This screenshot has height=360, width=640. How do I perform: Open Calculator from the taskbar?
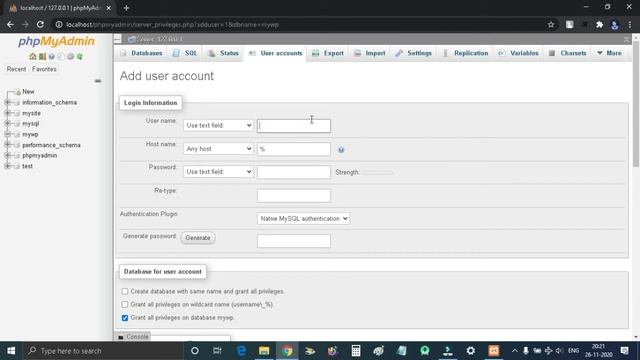[356, 351]
